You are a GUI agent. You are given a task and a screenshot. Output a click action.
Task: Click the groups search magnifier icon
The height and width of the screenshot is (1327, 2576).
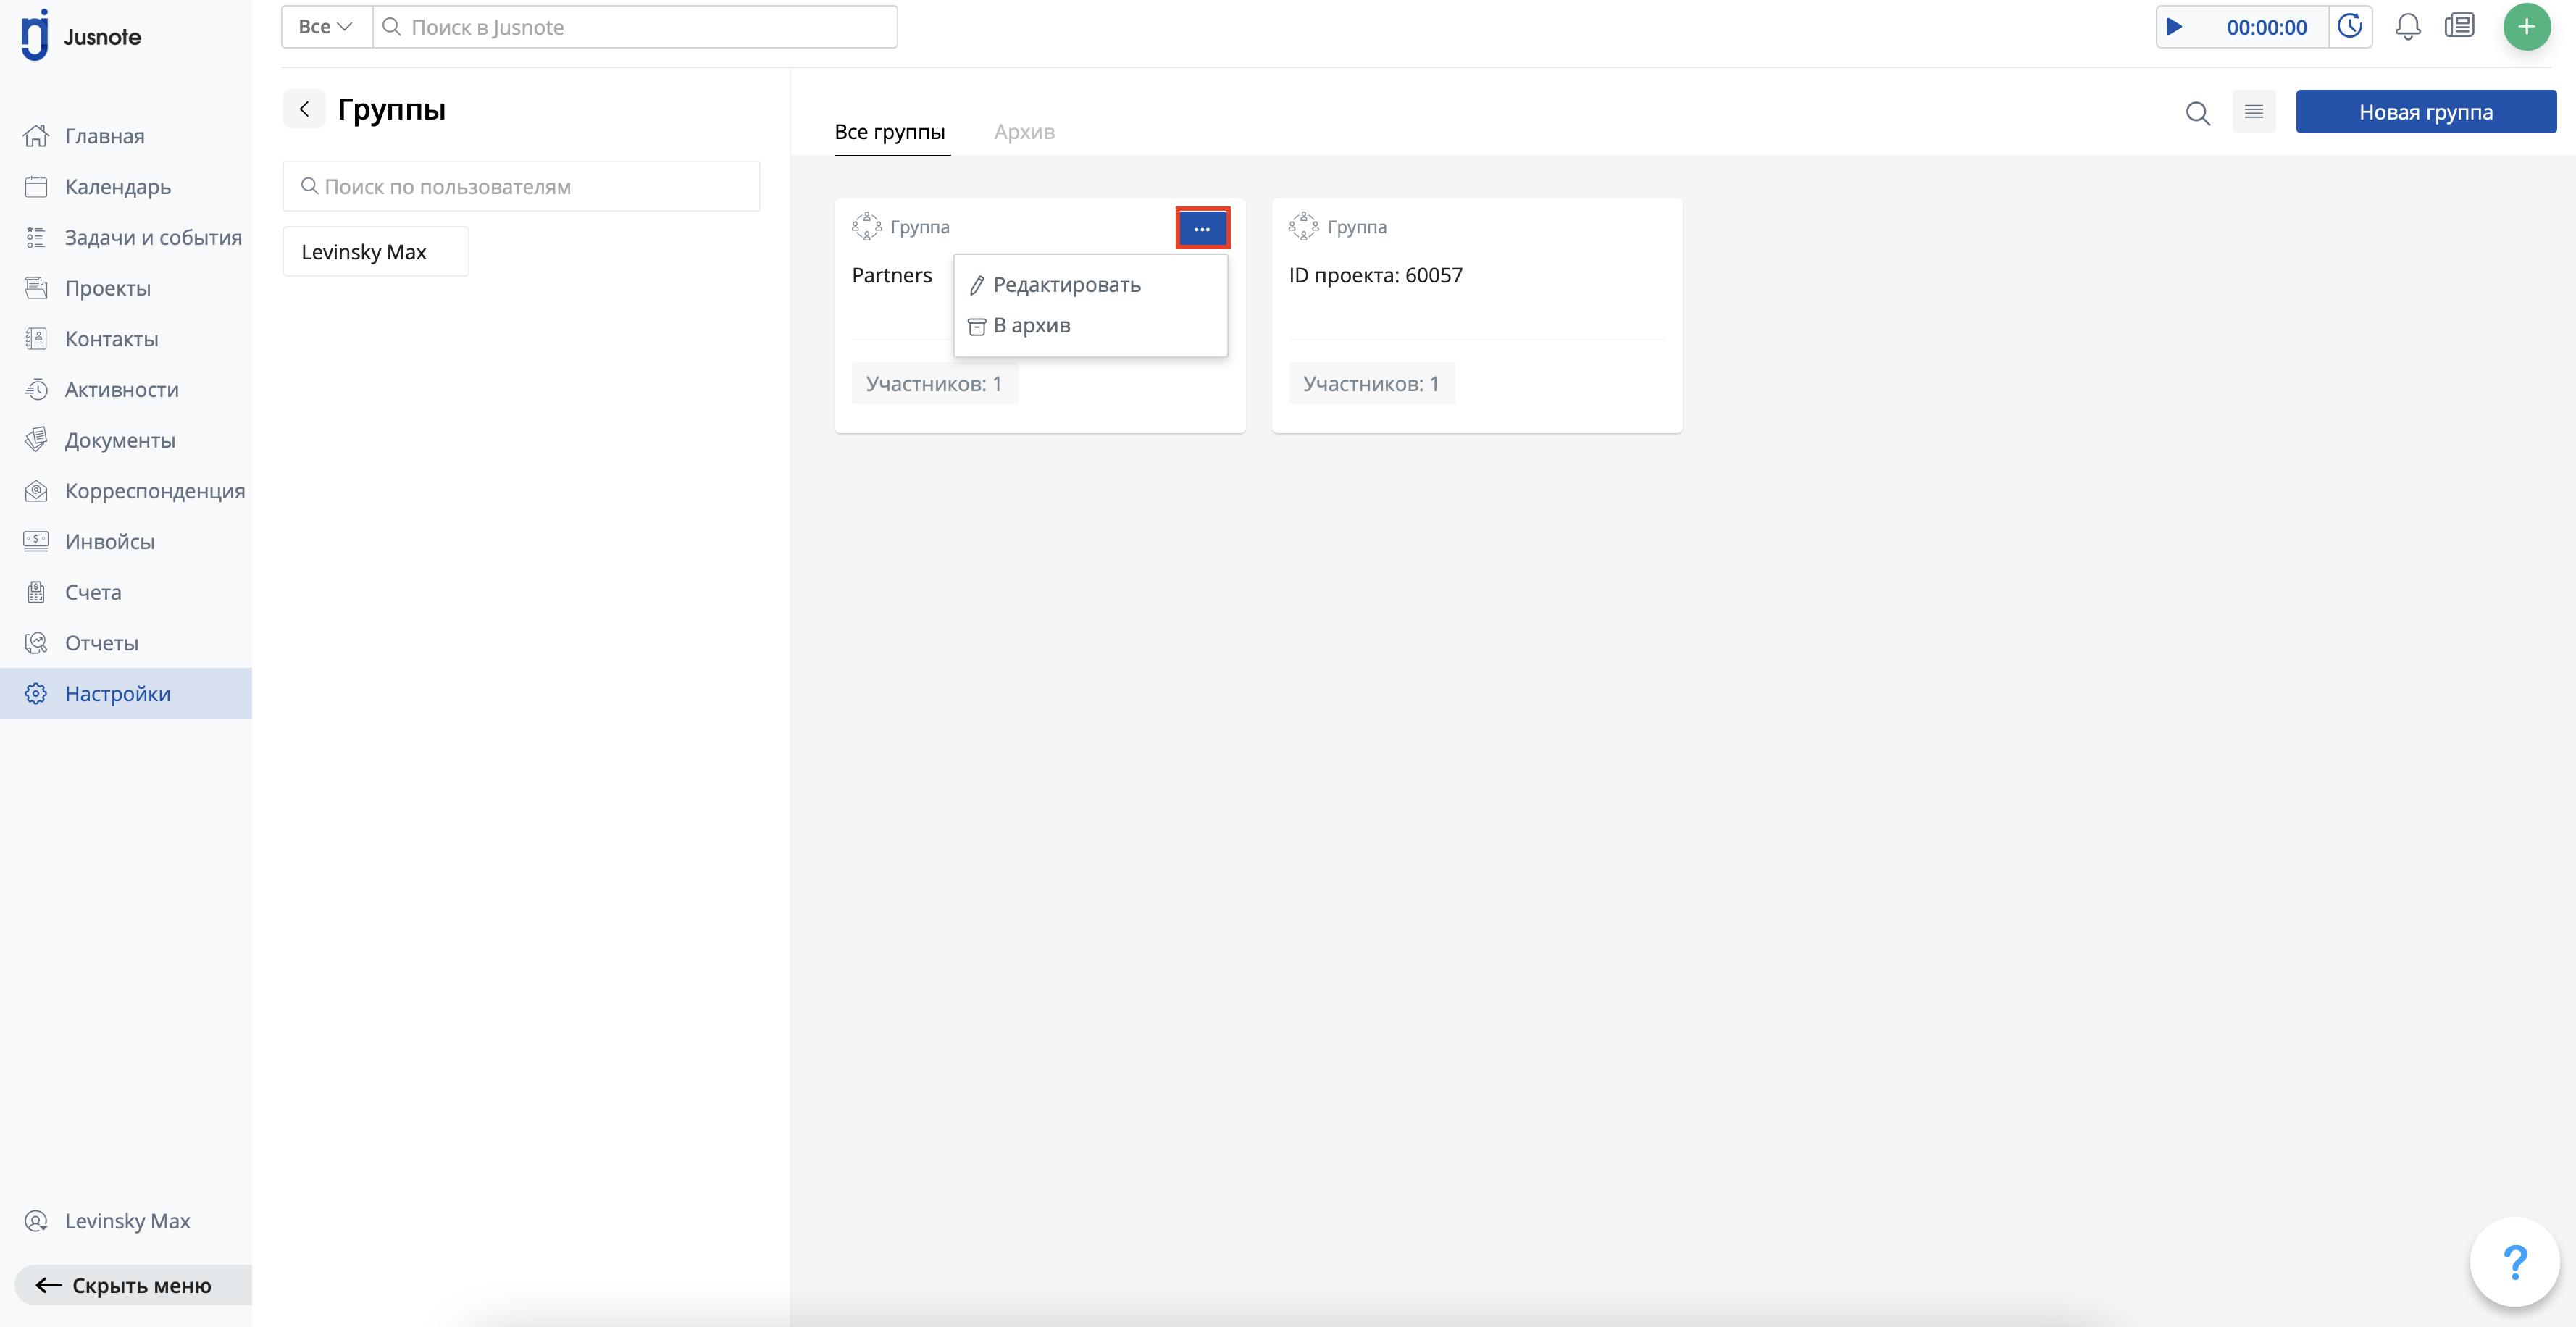[x=2197, y=112]
